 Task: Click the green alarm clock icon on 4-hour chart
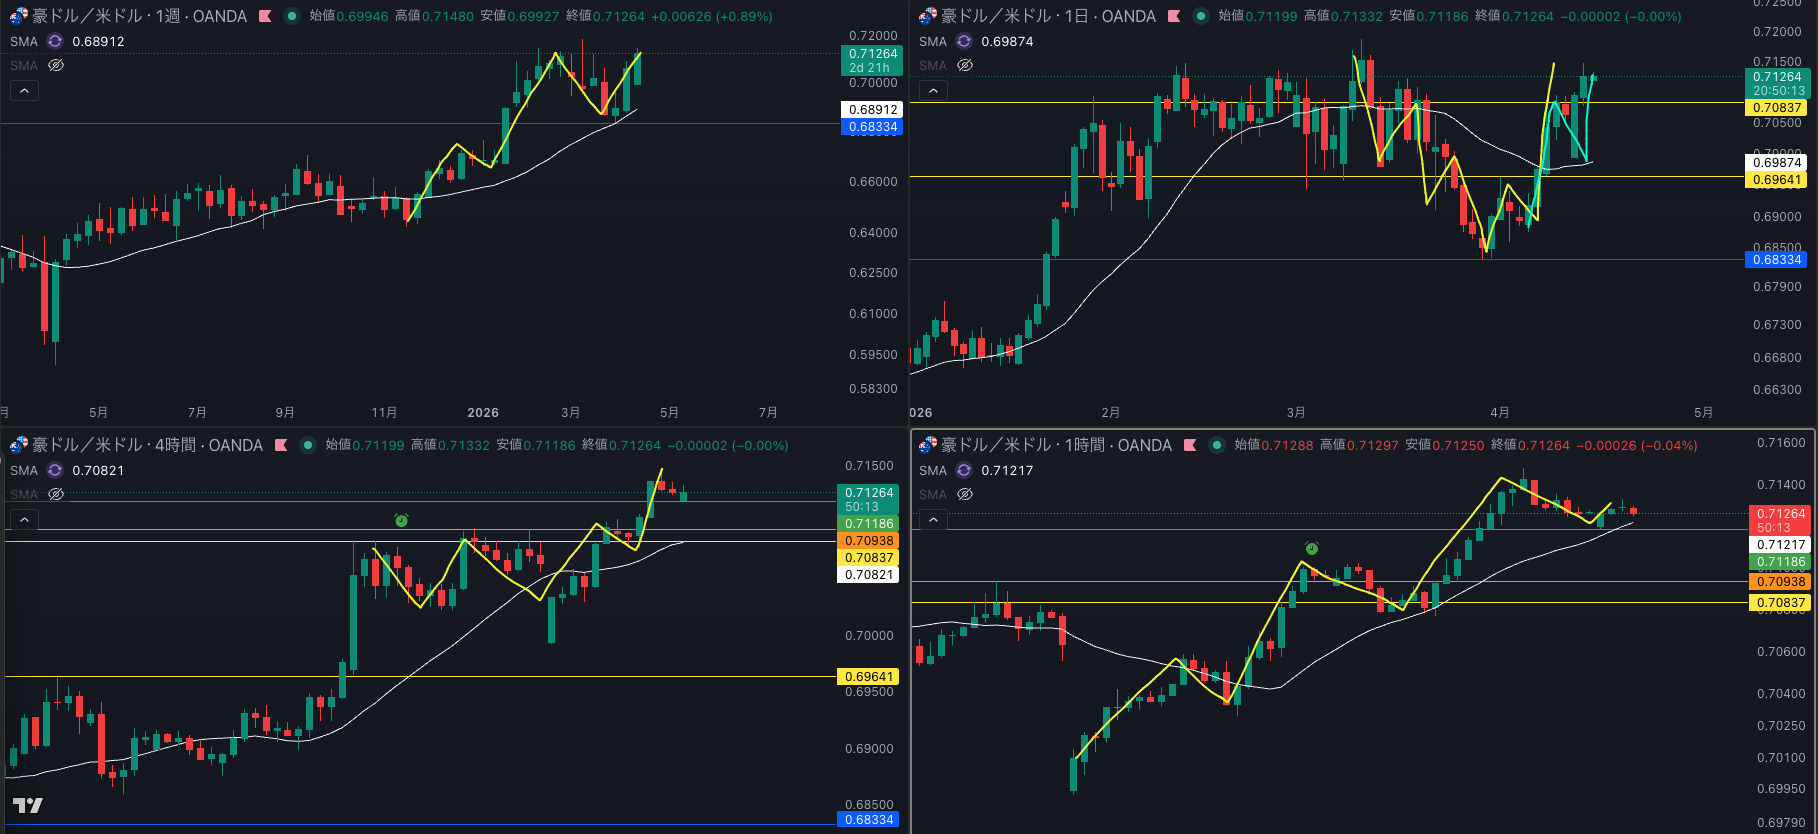click(x=401, y=520)
